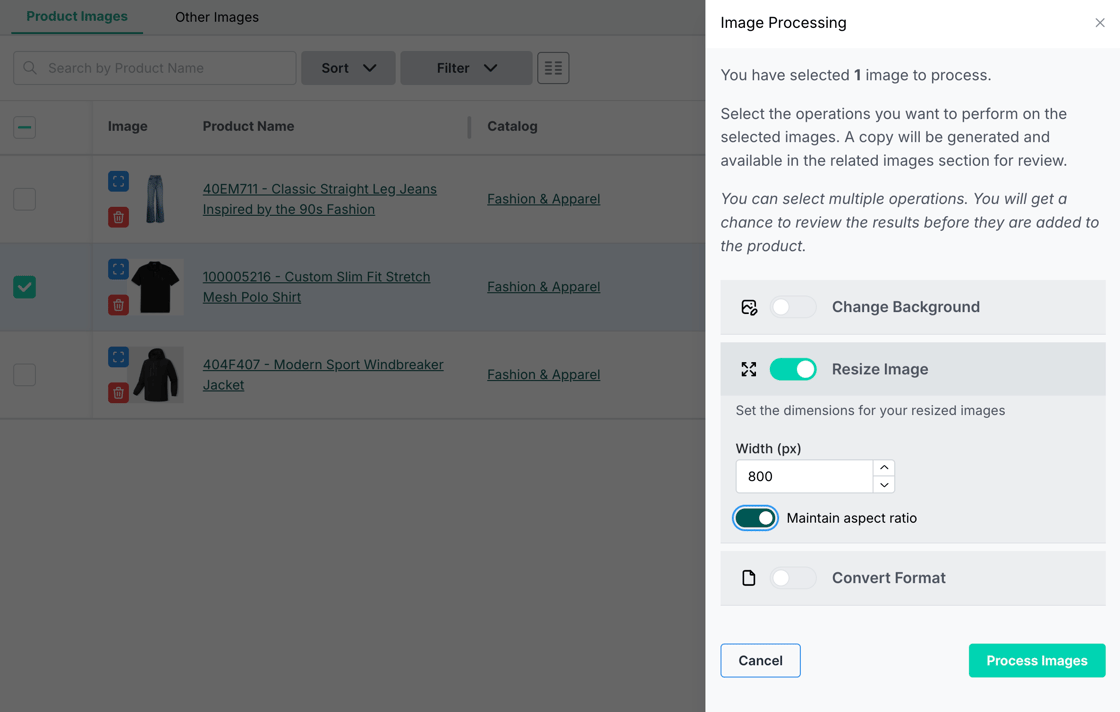Open the Sort dropdown
Image resolution: width=1120 pixels, height=712 pixels.
[x=348, y=68]
